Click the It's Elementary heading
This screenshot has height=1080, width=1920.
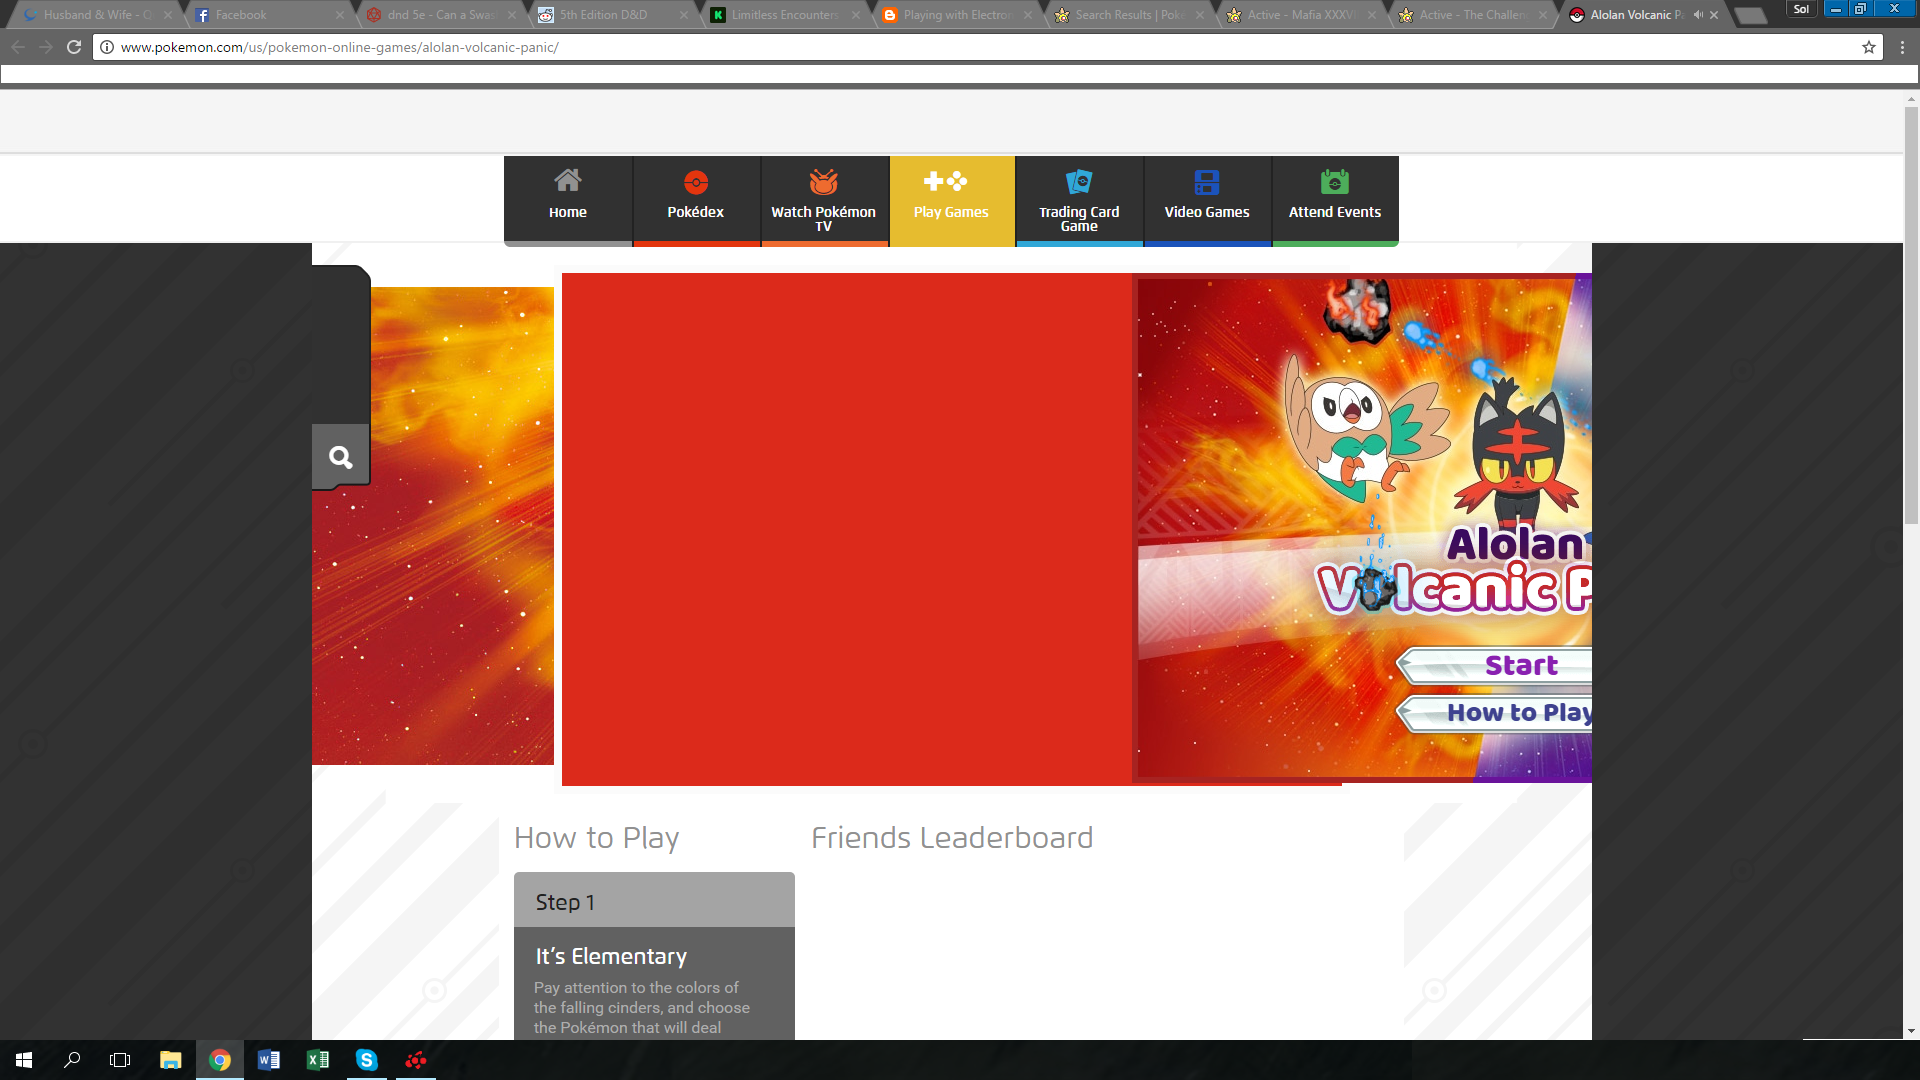[x=611, y=956]
